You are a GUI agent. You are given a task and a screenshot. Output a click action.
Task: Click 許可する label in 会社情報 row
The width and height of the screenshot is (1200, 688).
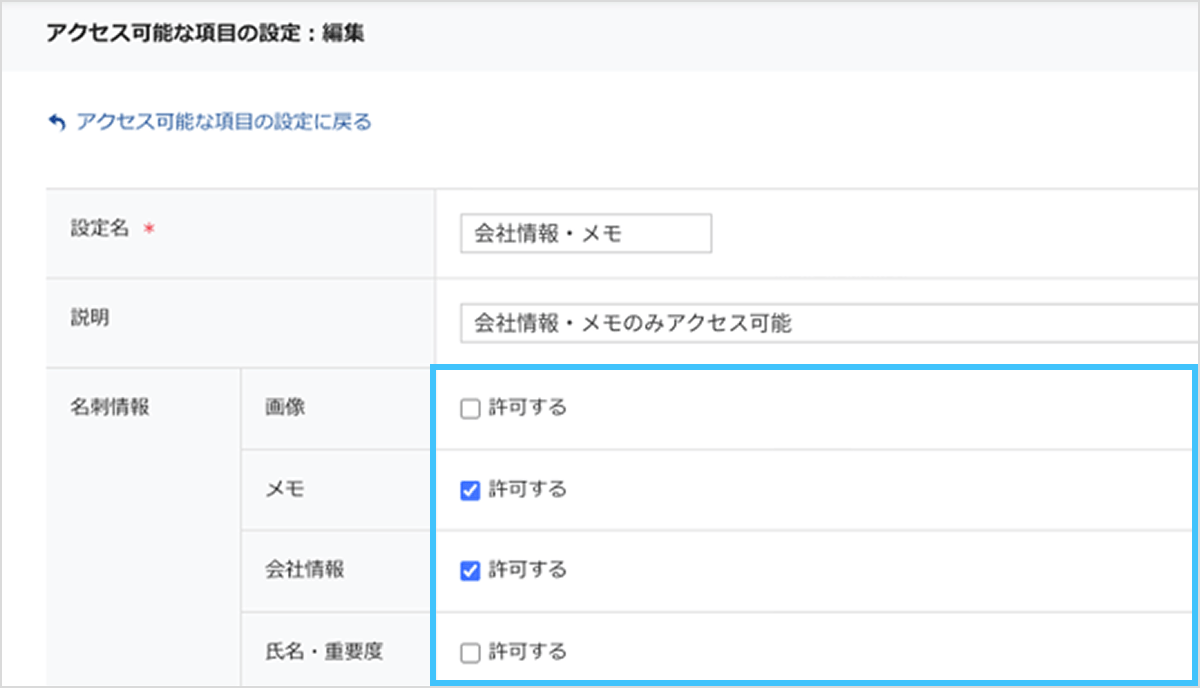[x=527, y=570]
